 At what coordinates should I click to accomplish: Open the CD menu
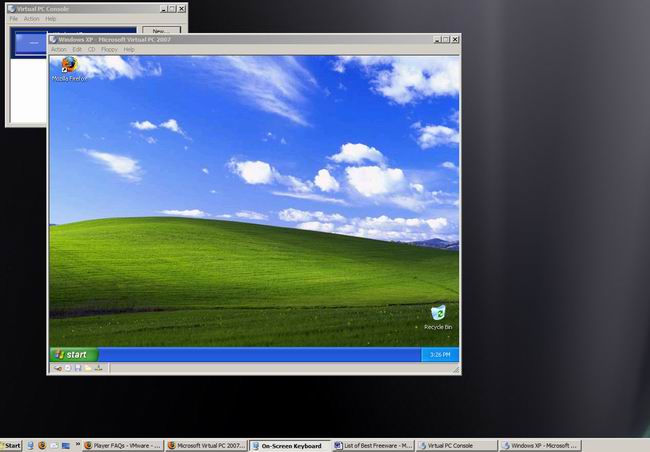point(92,49)
